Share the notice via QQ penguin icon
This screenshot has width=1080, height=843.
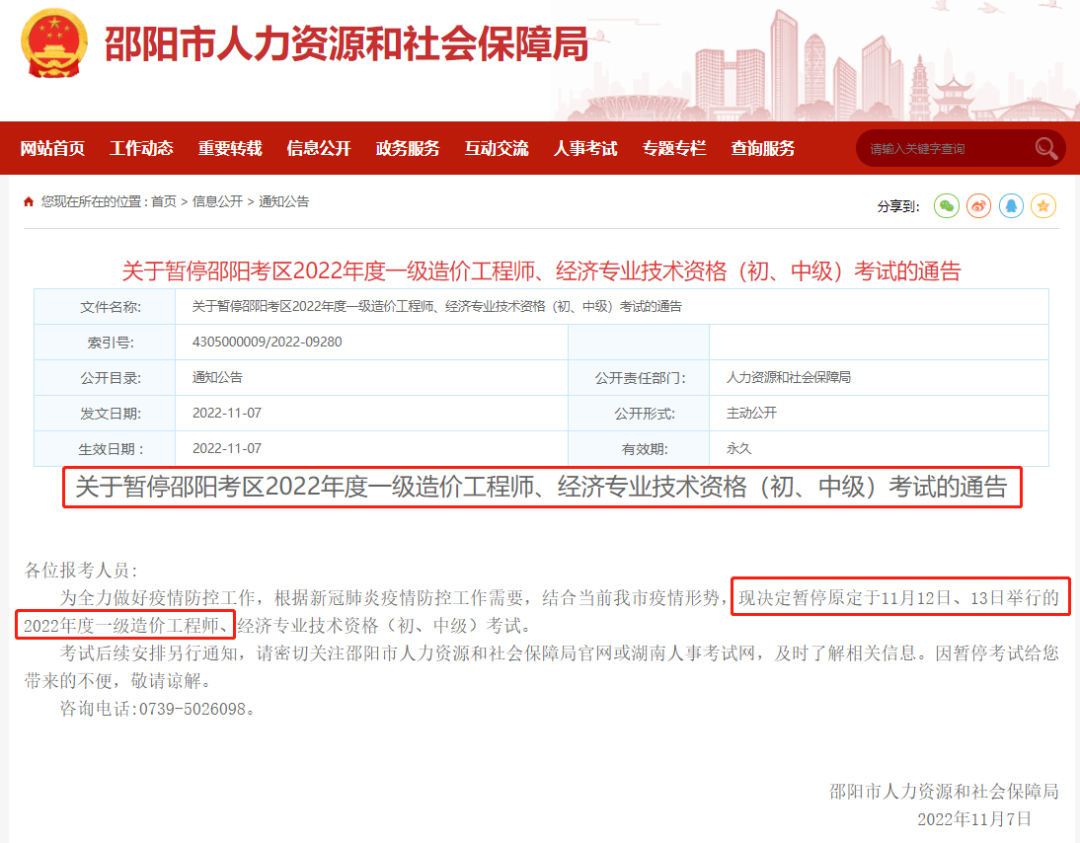pos(1011,206)
